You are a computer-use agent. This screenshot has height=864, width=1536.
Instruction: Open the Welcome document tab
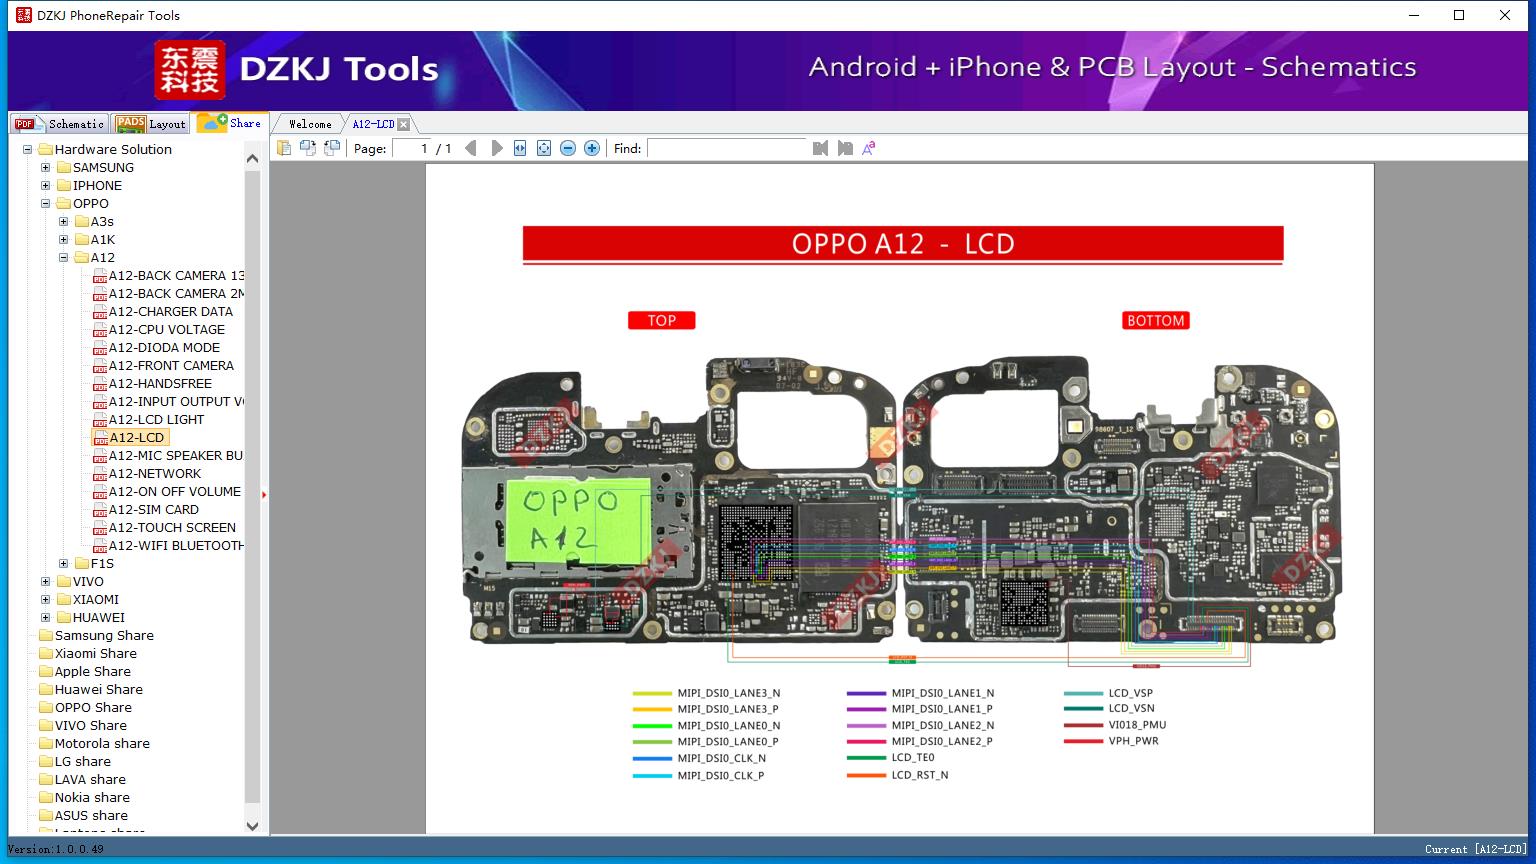[309, 124]
